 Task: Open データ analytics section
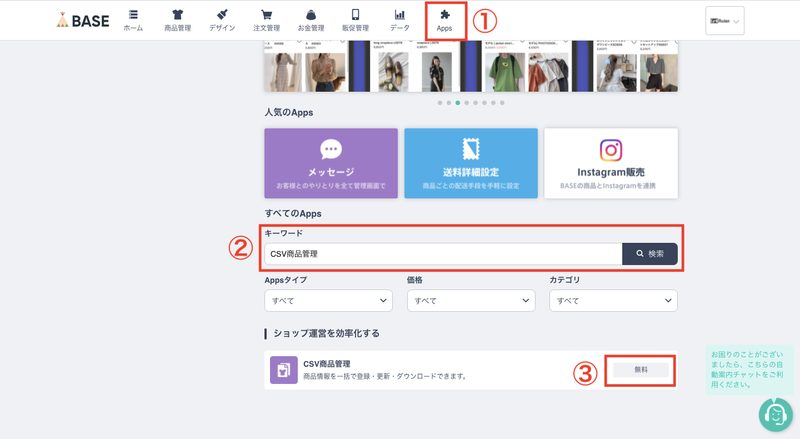click(399, 21)
